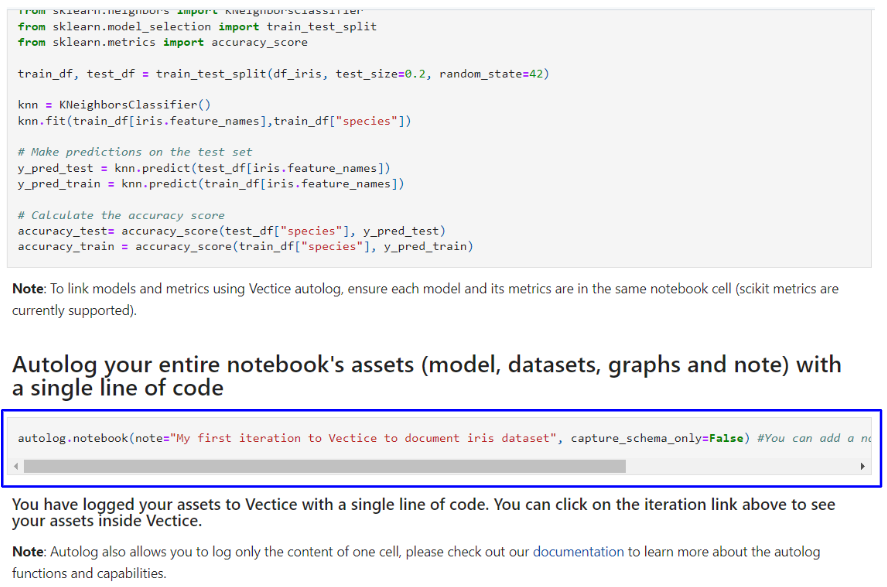Image resolution: width=887 pixels, height=587 pixels.
Task: Click the knn.fit code line
Action: [214, 121]
